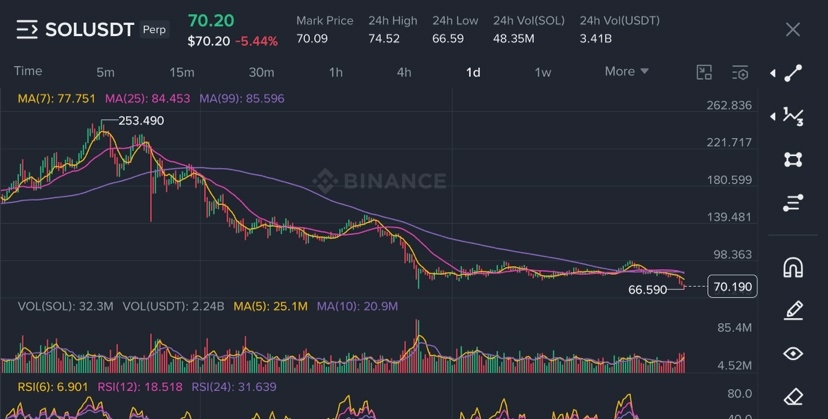Select the 4h timeframe
Screen dimensions: 828x419
(404, 72)
